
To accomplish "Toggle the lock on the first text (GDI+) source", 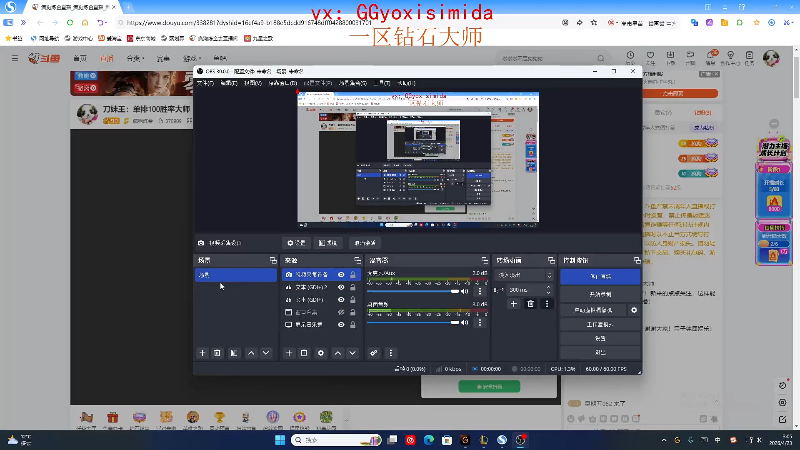I will pos(353,287).
